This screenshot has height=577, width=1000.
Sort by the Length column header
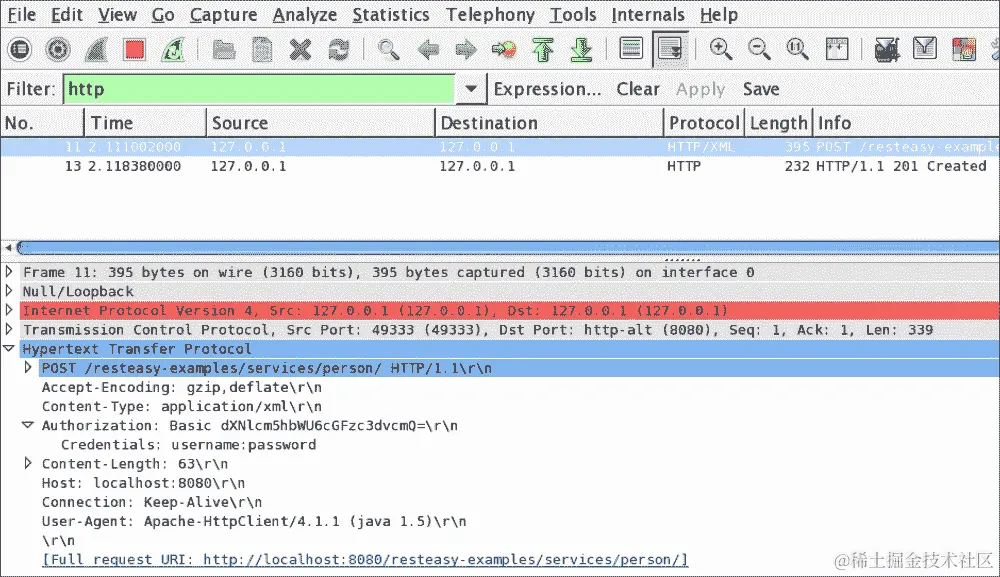pos(779,122)
